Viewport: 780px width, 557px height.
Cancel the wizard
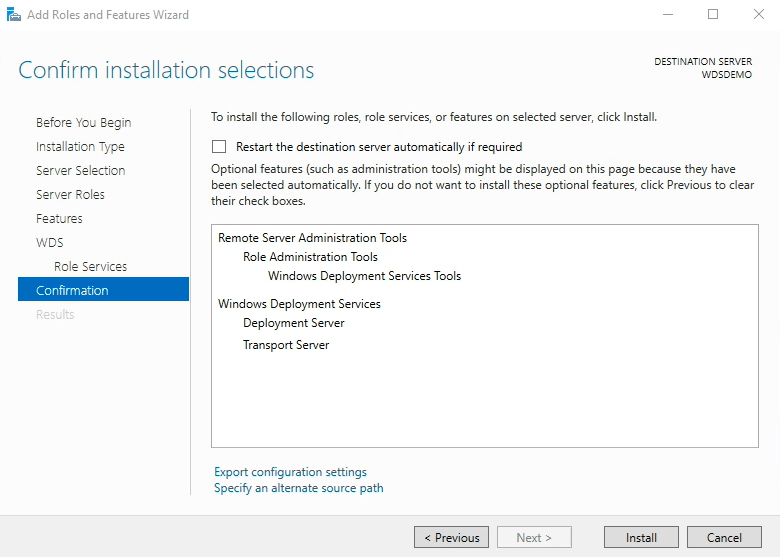click(x=724, y=537)
